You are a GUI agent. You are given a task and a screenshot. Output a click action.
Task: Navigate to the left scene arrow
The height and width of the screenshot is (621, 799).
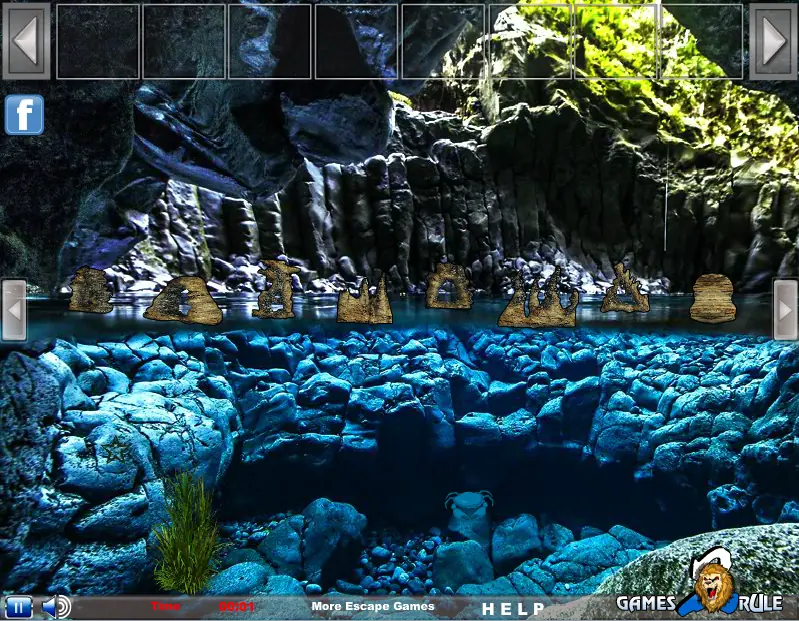click(14, 310)
